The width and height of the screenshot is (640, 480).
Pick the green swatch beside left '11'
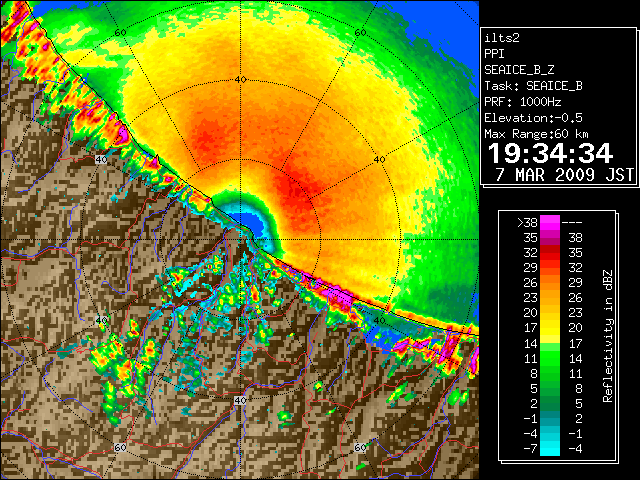(x=550, y=358)
